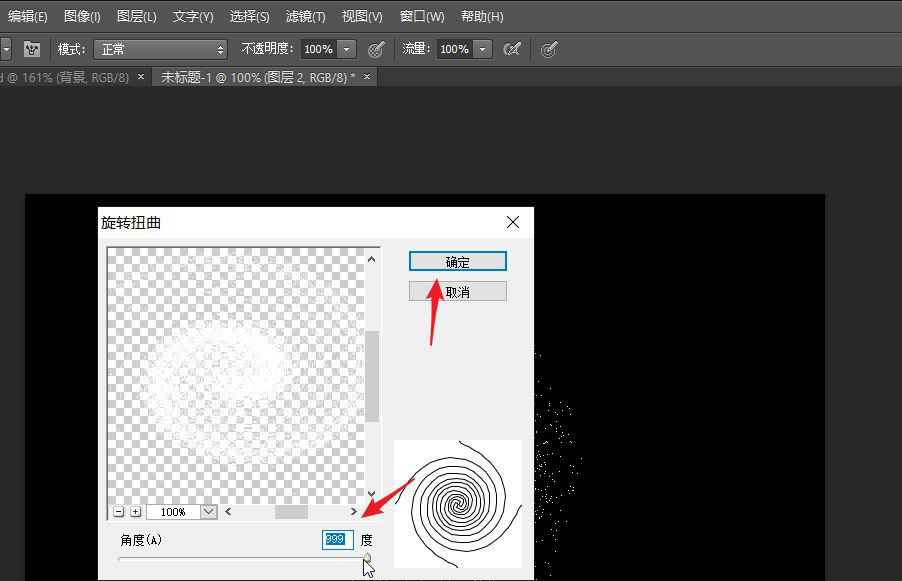
Task: Click the 角度(A) label
Action: (x=141, y=540)
